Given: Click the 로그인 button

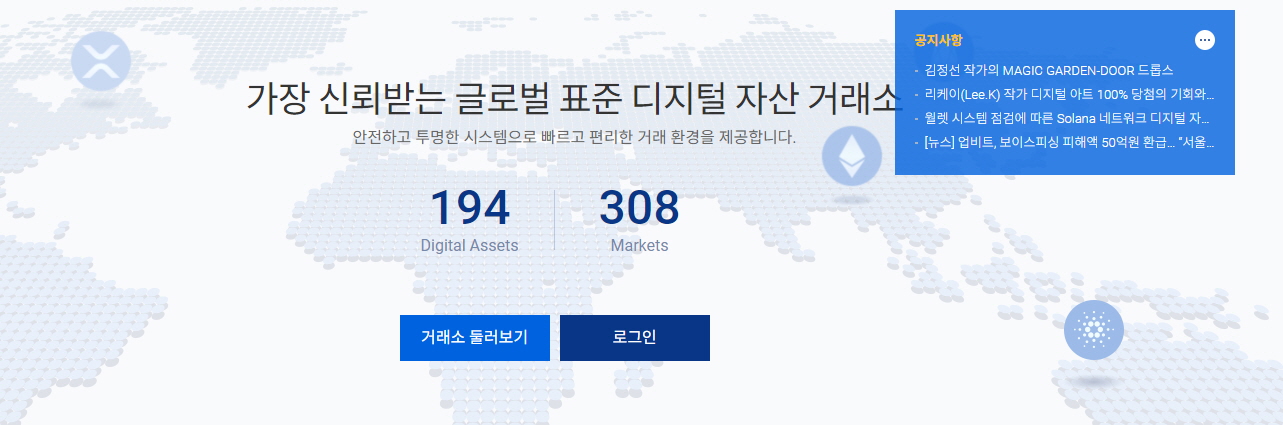Looking at the screenshot, I should click(x=635, y=338).
